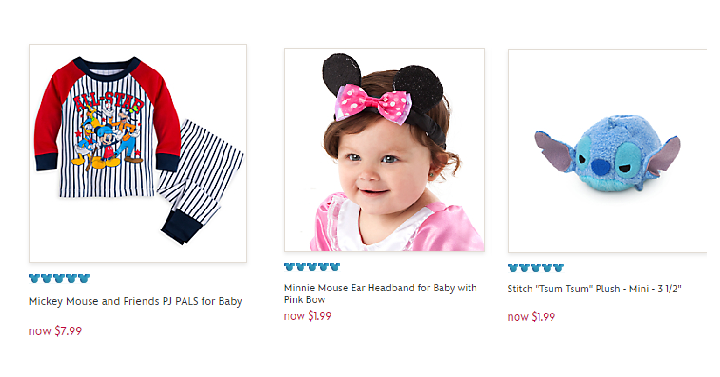Viewport: 720px width, 377px height.
Task: Open the Mickey Mouse pajamas product image
Action: pos(138,153)
